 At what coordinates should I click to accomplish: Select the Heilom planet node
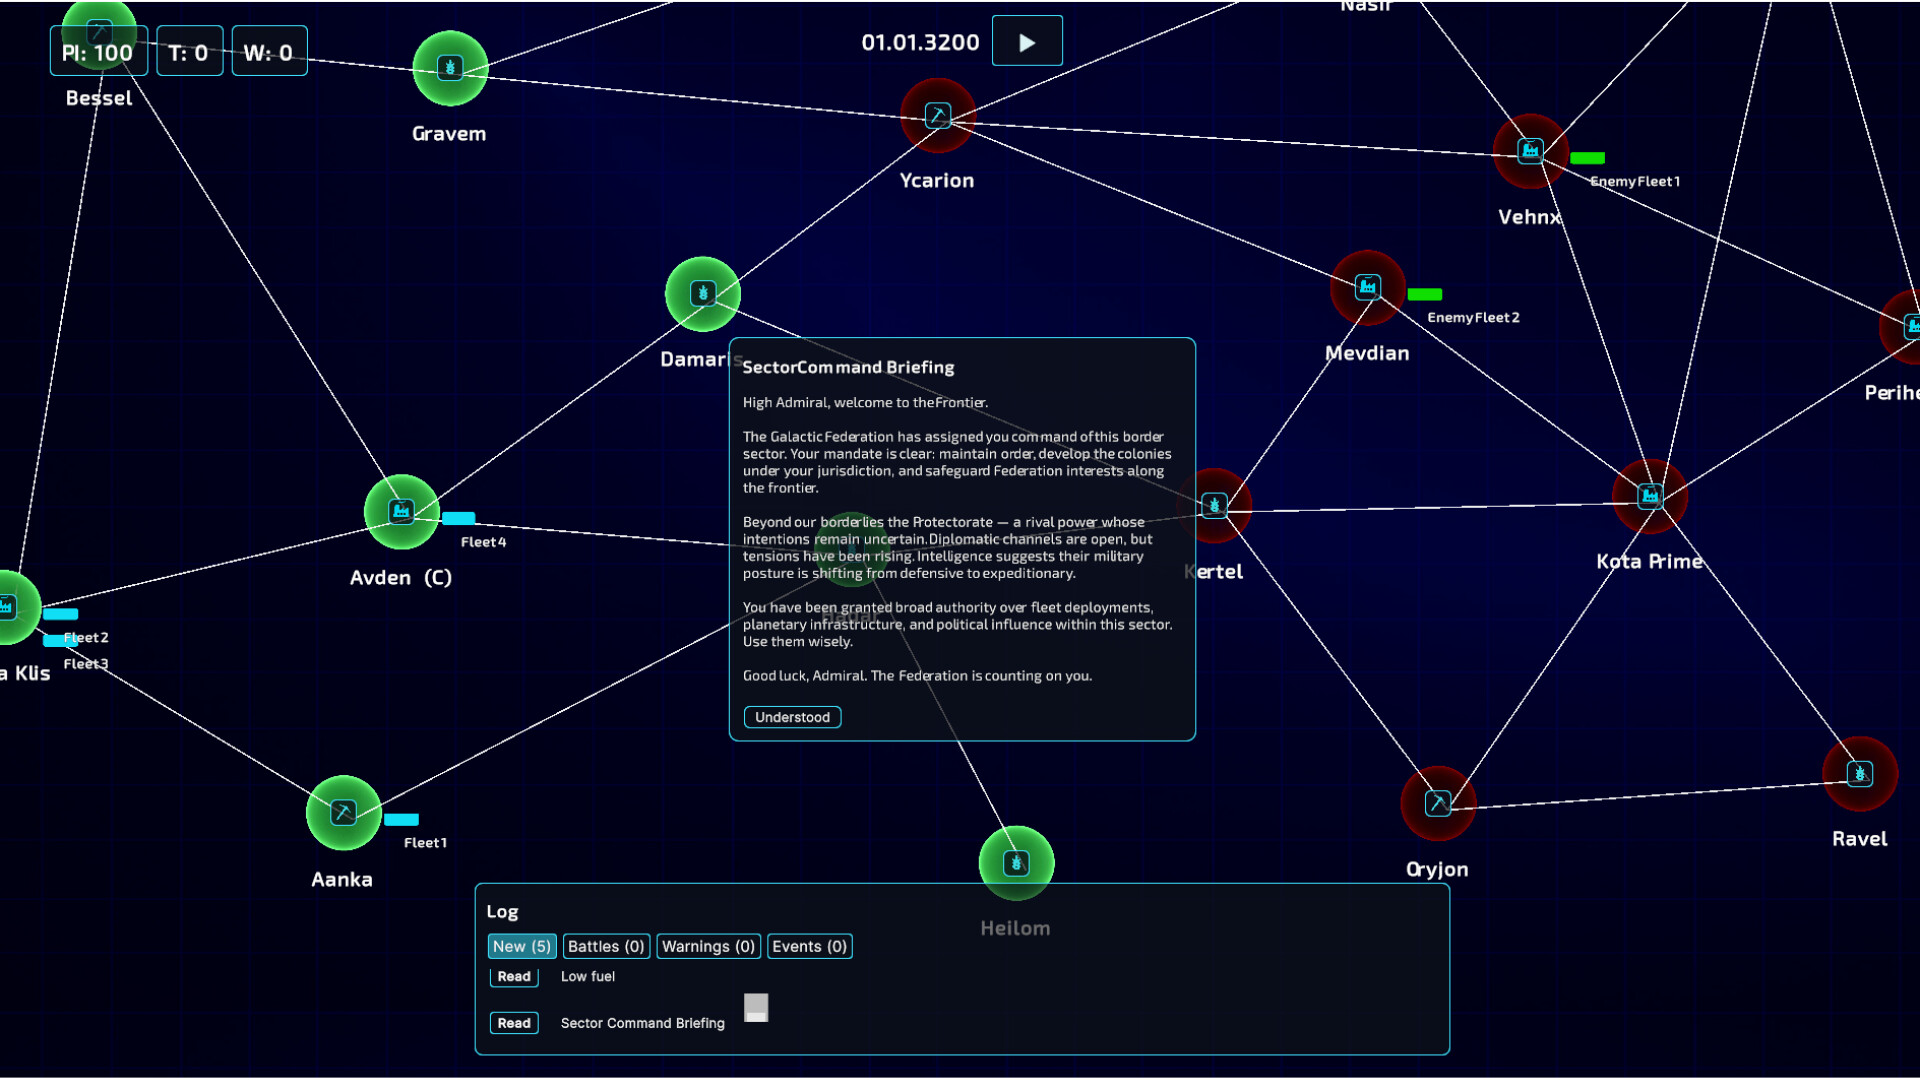click(1016, 863)
